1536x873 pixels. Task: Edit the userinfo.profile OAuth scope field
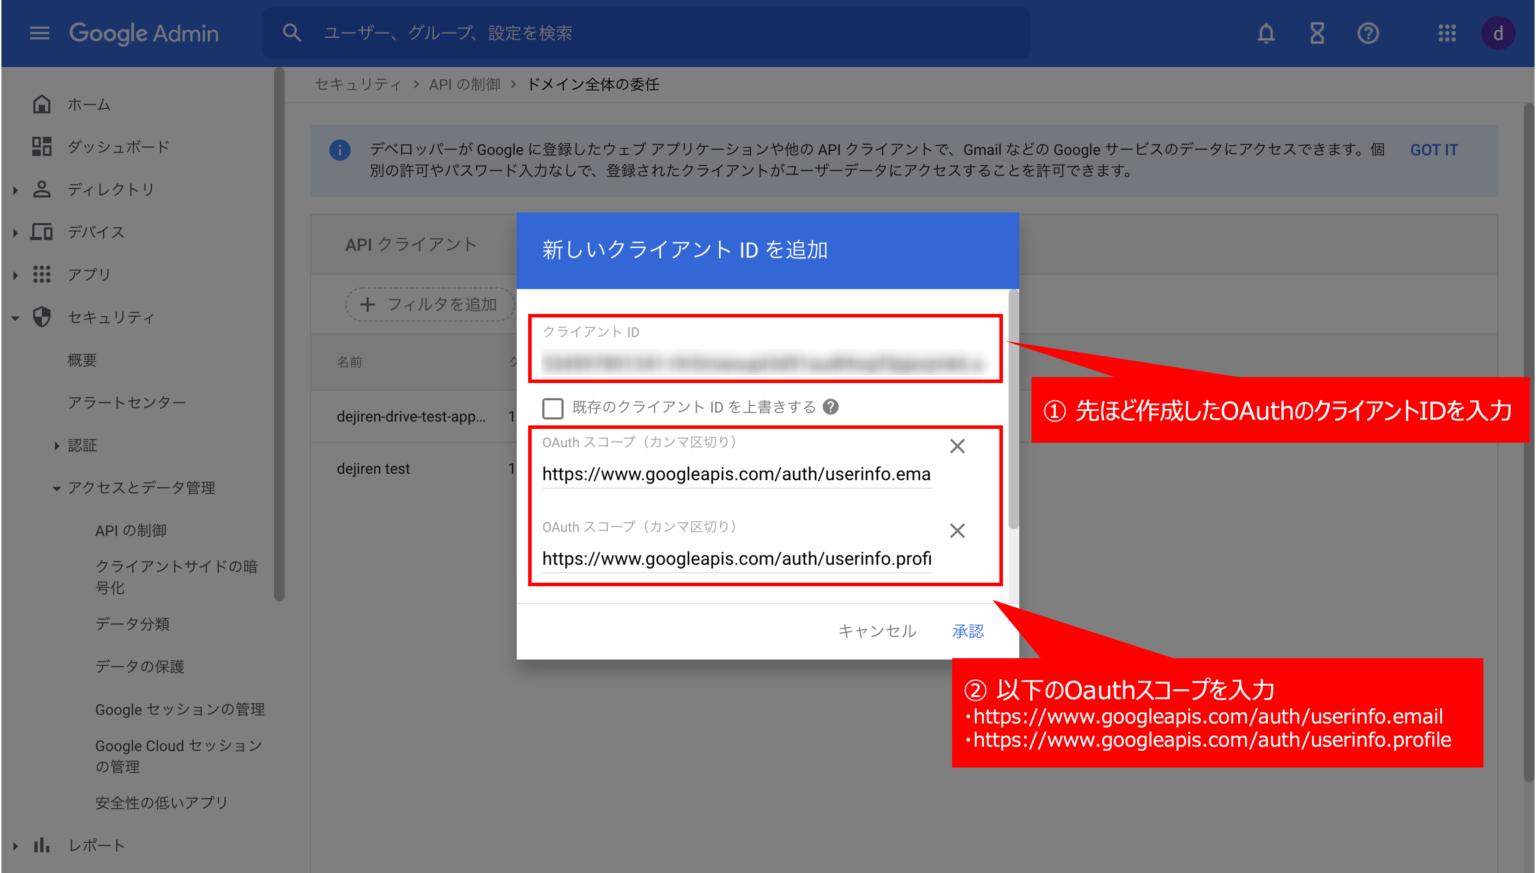point(736,559)
